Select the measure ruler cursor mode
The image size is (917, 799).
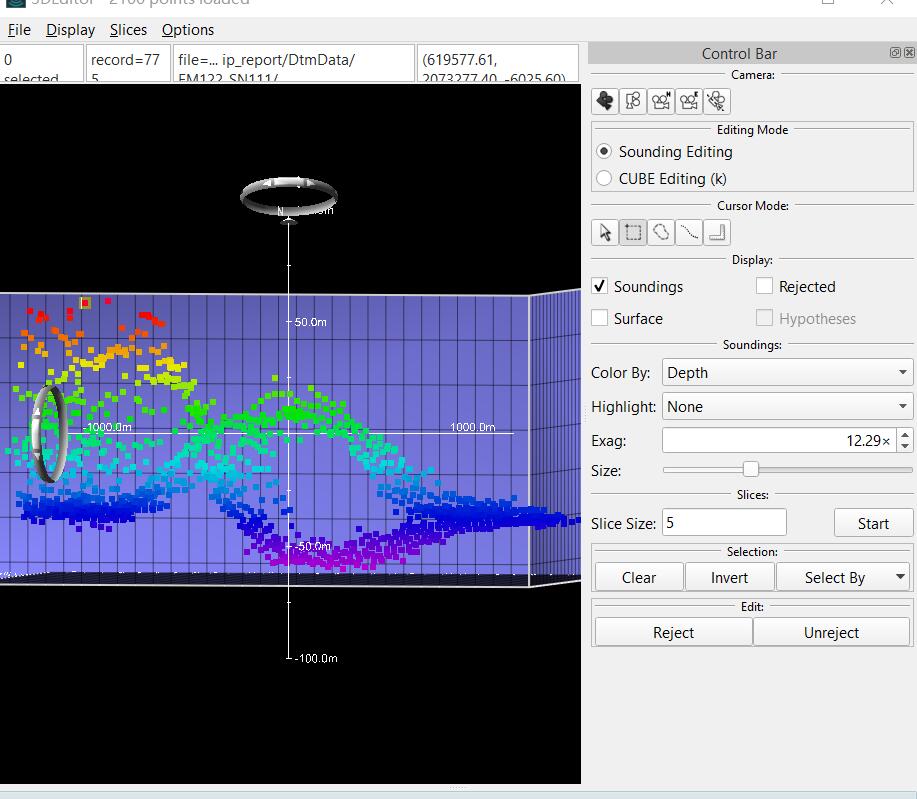pos(717,232)
